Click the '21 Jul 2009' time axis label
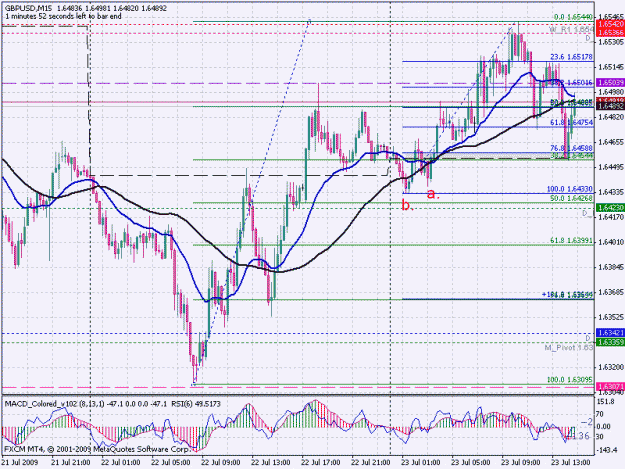The height and width of the screenshot is (469, 625). coord(20,463)
